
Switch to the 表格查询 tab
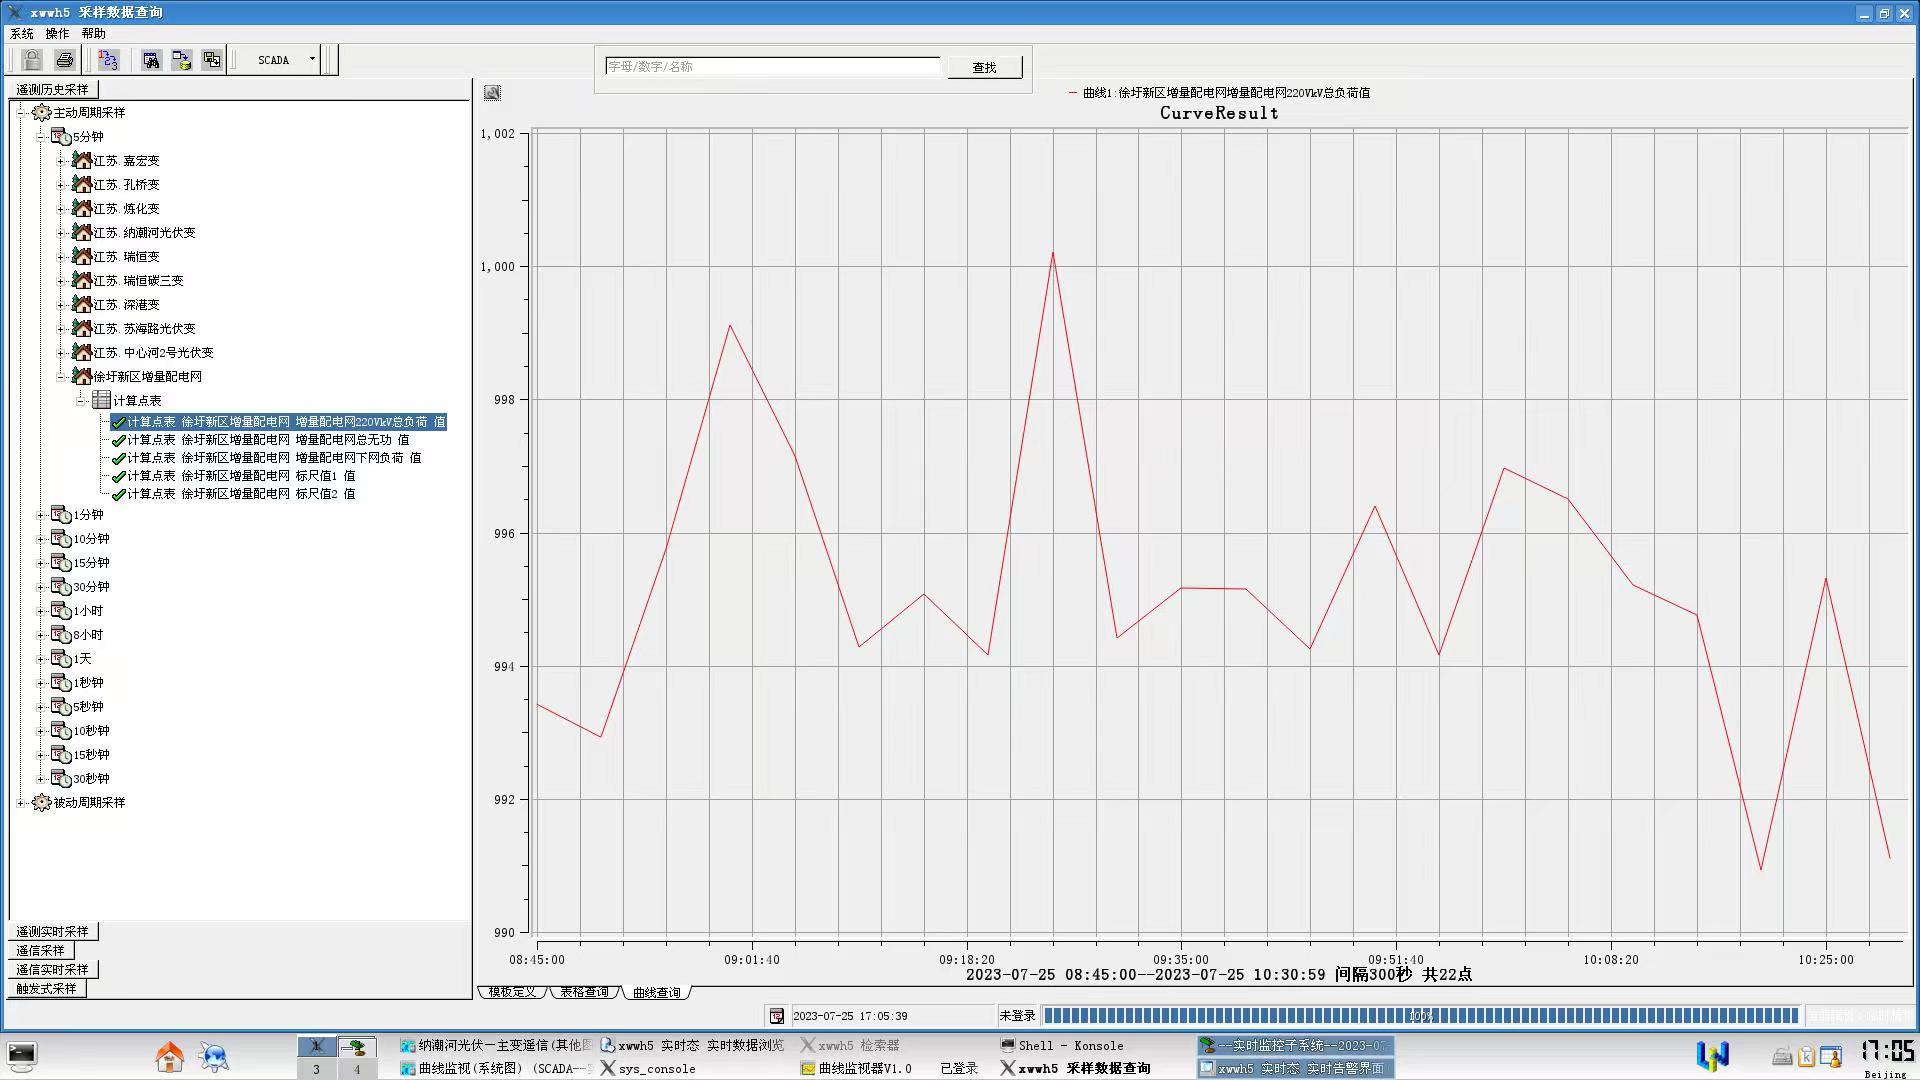(x=584, y=992)
